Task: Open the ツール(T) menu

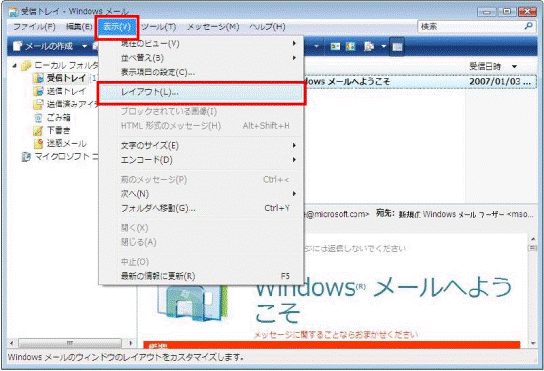Action: click(159, 27)
